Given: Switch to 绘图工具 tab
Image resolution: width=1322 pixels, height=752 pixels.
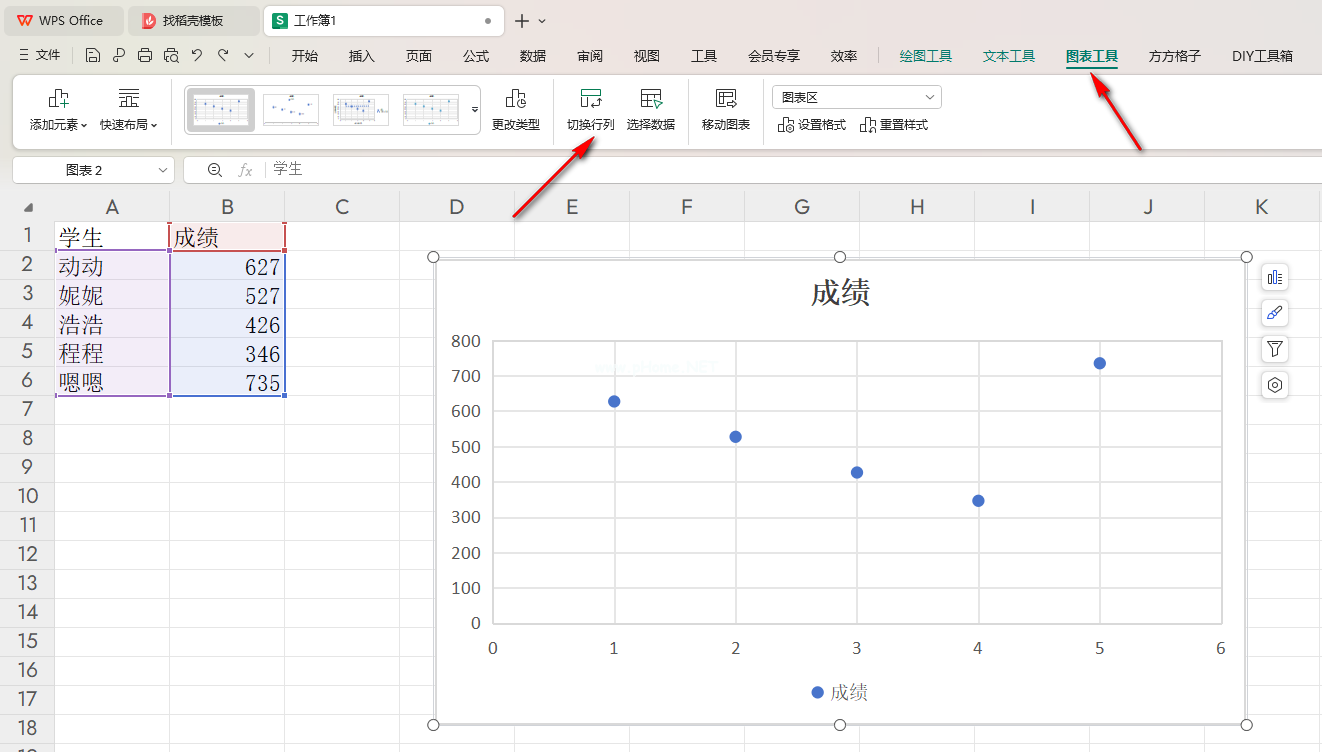Looking at the screenshot, I should 926,56.
